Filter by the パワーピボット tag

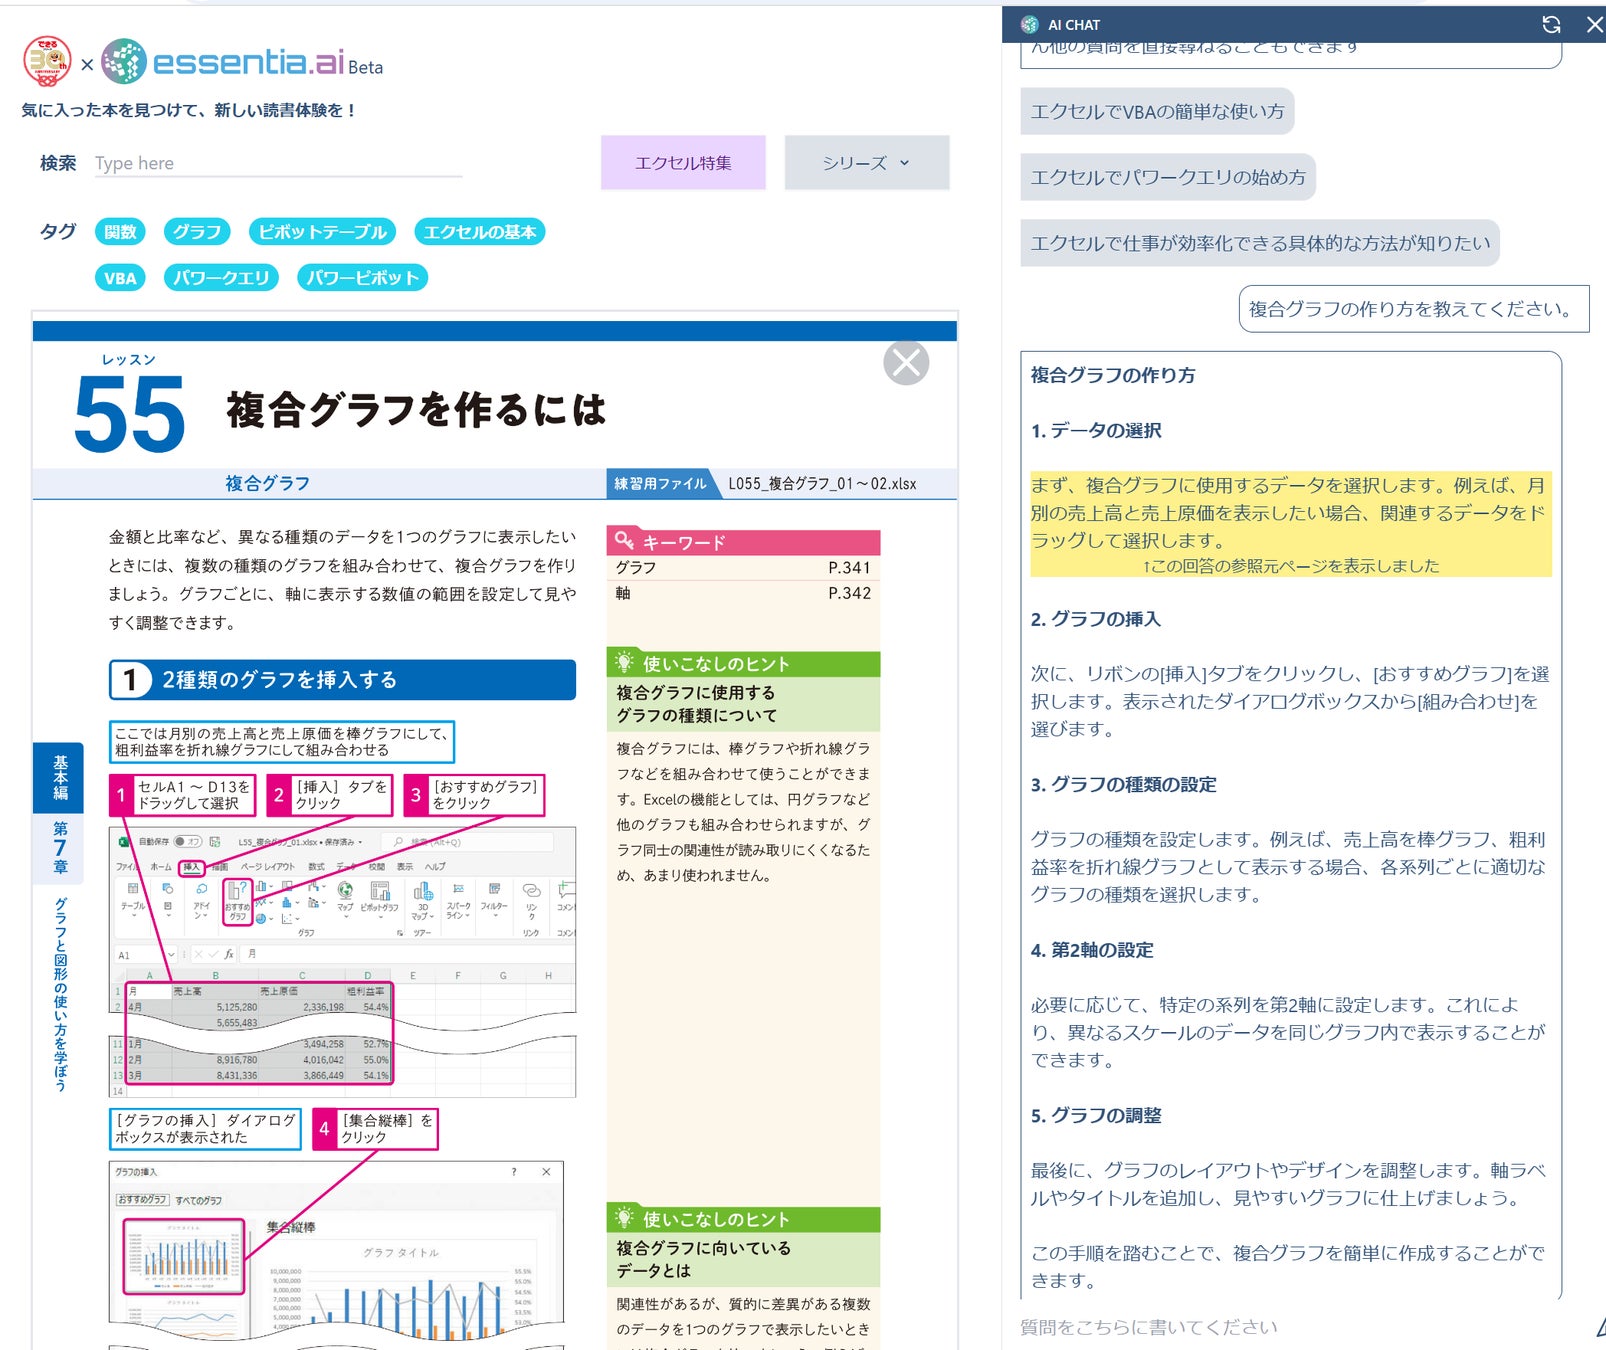pos(362,278)
